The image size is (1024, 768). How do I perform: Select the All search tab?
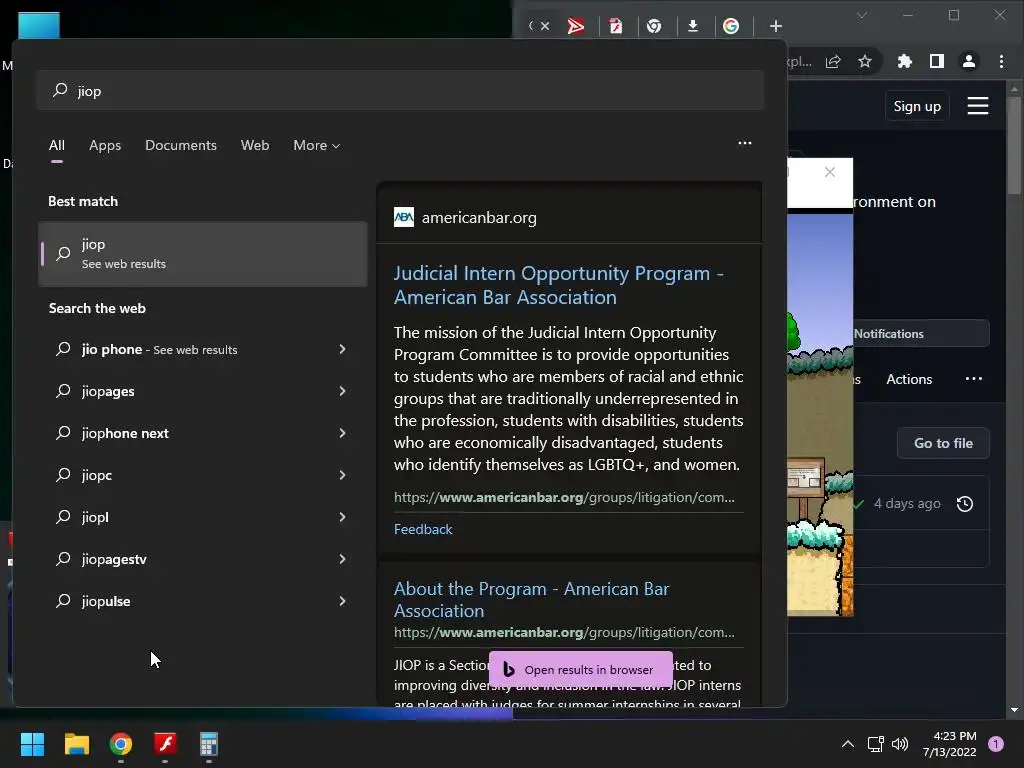(57, 146)
